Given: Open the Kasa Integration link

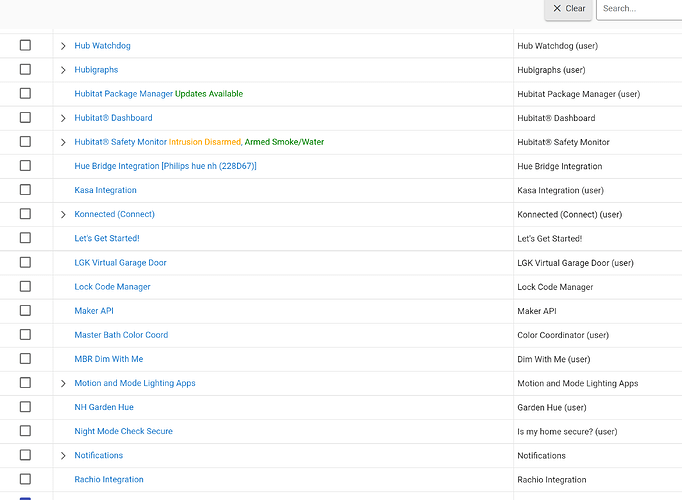Looking at the screenshot, I should 105,190.
